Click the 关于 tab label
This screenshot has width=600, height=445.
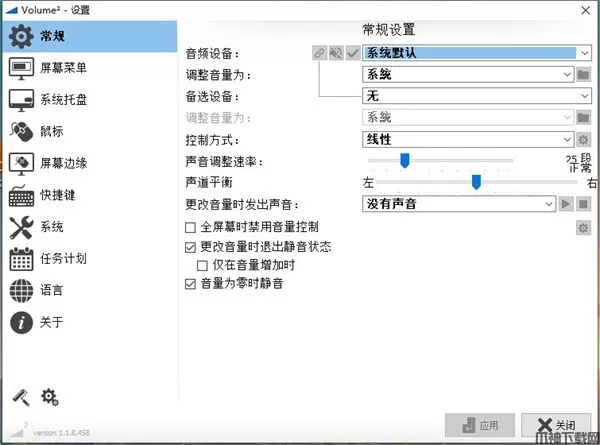click(52, 322)
